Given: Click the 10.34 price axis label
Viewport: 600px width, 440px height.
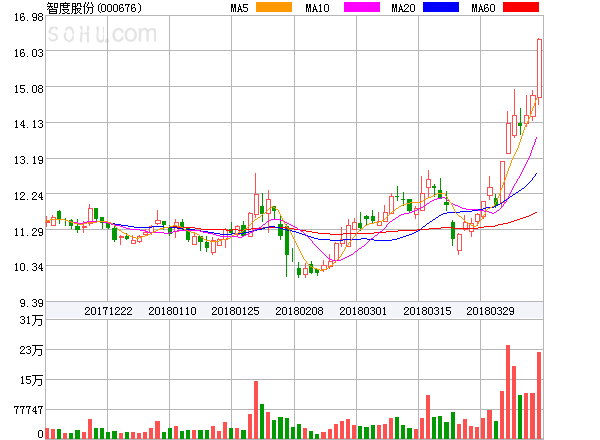Looking at the screenshot, I should pyautogui.click(x=29, y=267).
